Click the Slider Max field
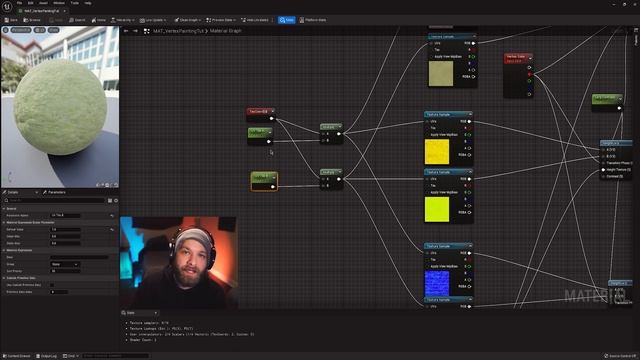Screen dimensions: 640x360 click(65, 243)
